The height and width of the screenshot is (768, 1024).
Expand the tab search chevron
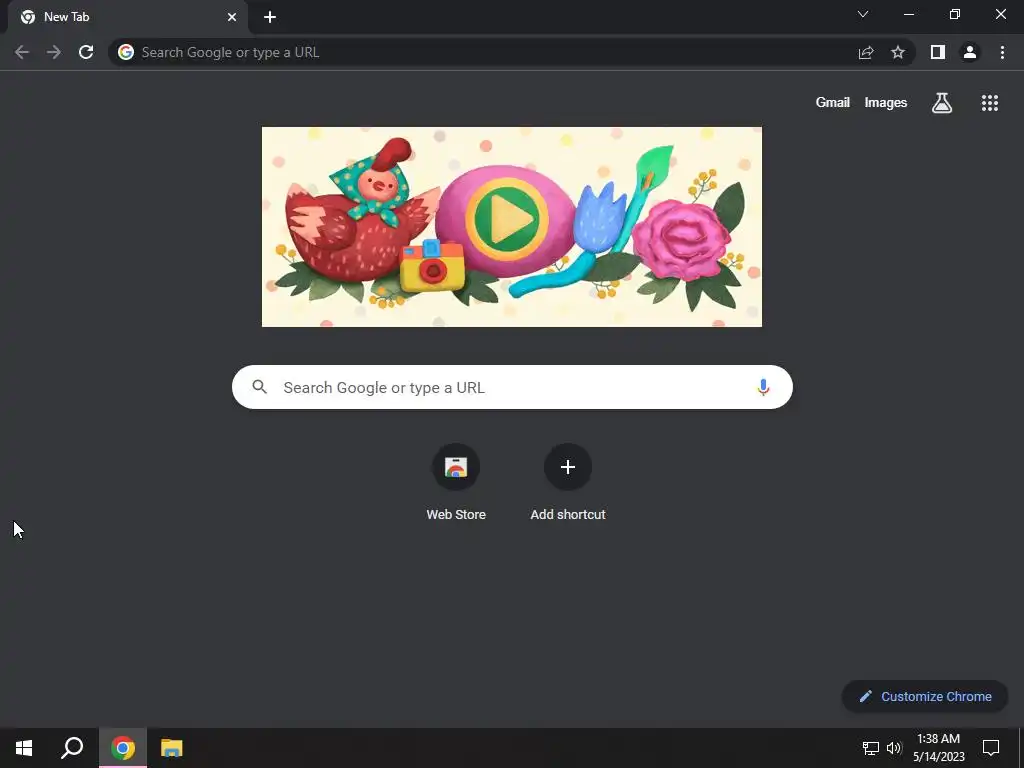coord(863,14)
